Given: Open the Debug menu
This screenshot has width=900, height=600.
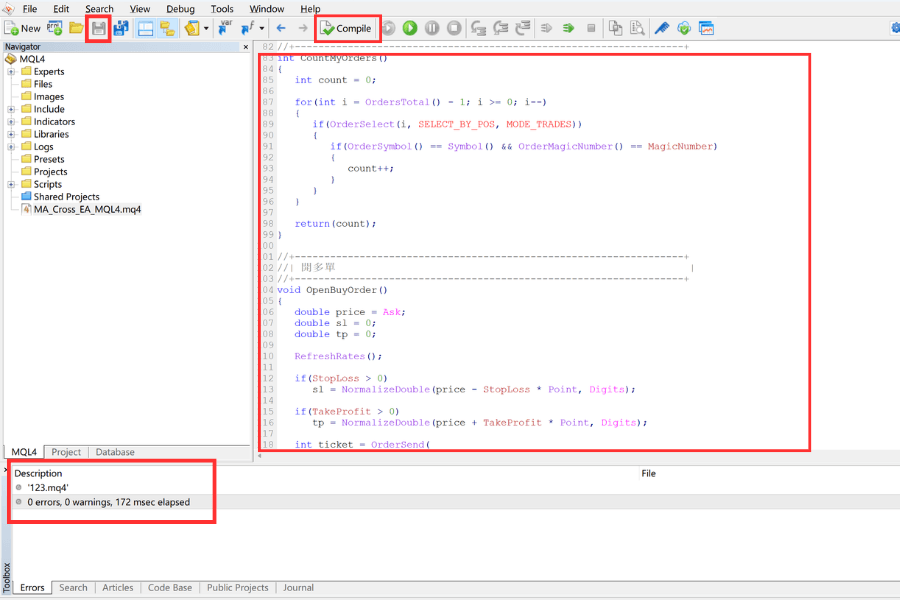Looking at the screenshot, I should point(180,9).
